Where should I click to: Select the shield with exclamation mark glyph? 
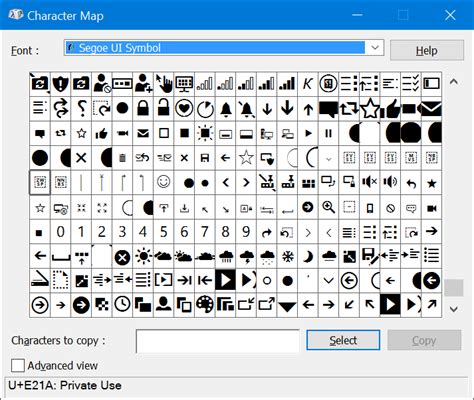click(x=60, y=84)
